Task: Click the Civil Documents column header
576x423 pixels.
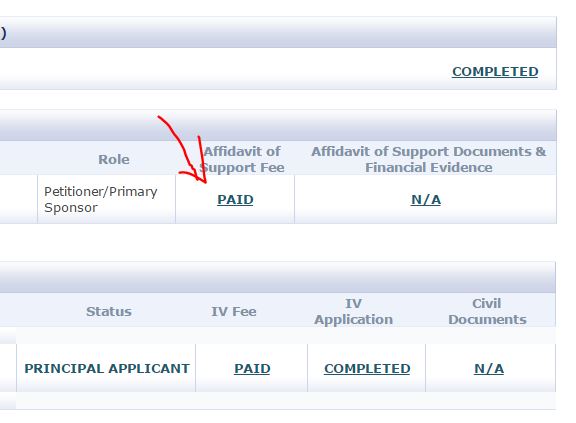Action: tap(487, 311)
